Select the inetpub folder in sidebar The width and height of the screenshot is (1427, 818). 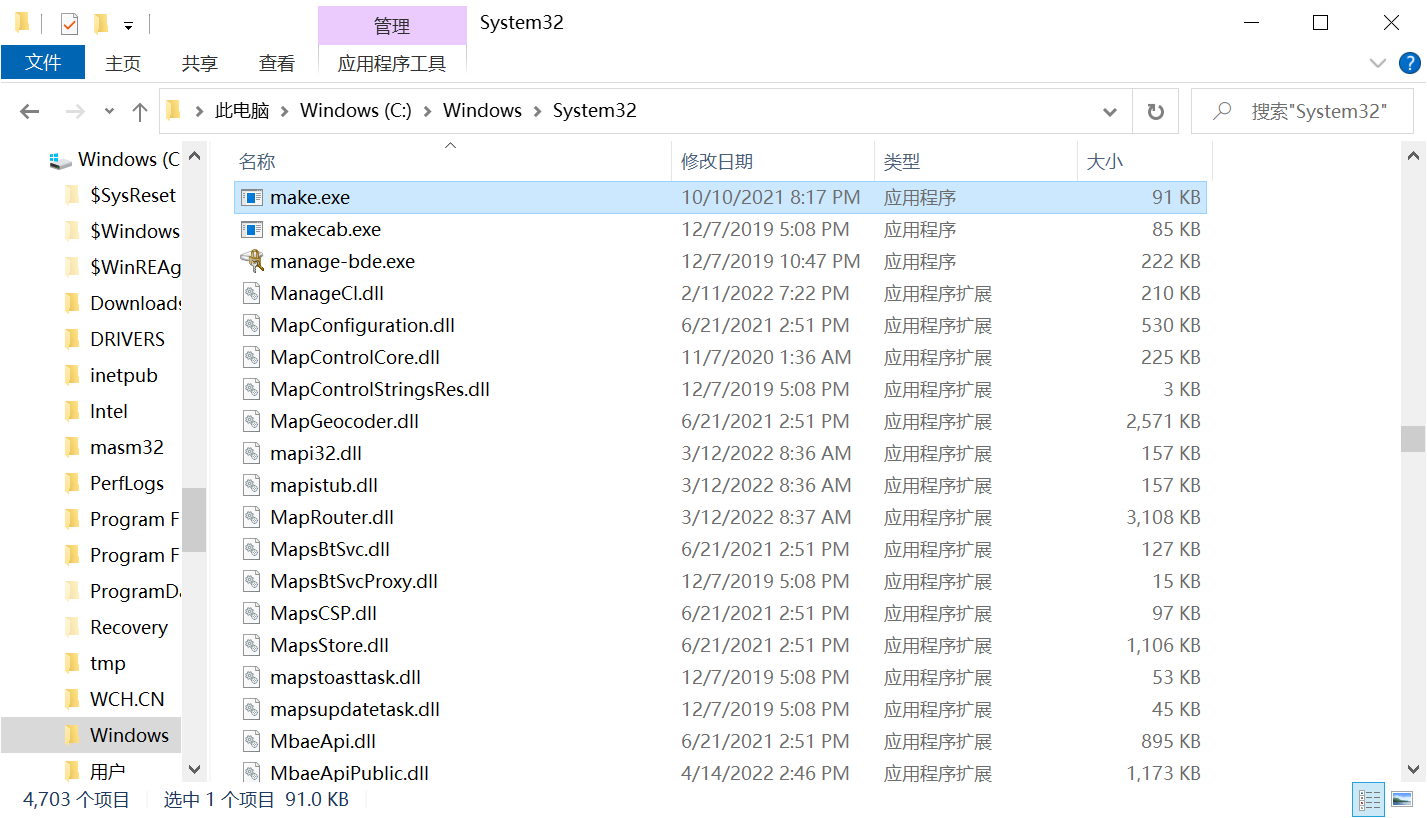[x=123, y=375]
